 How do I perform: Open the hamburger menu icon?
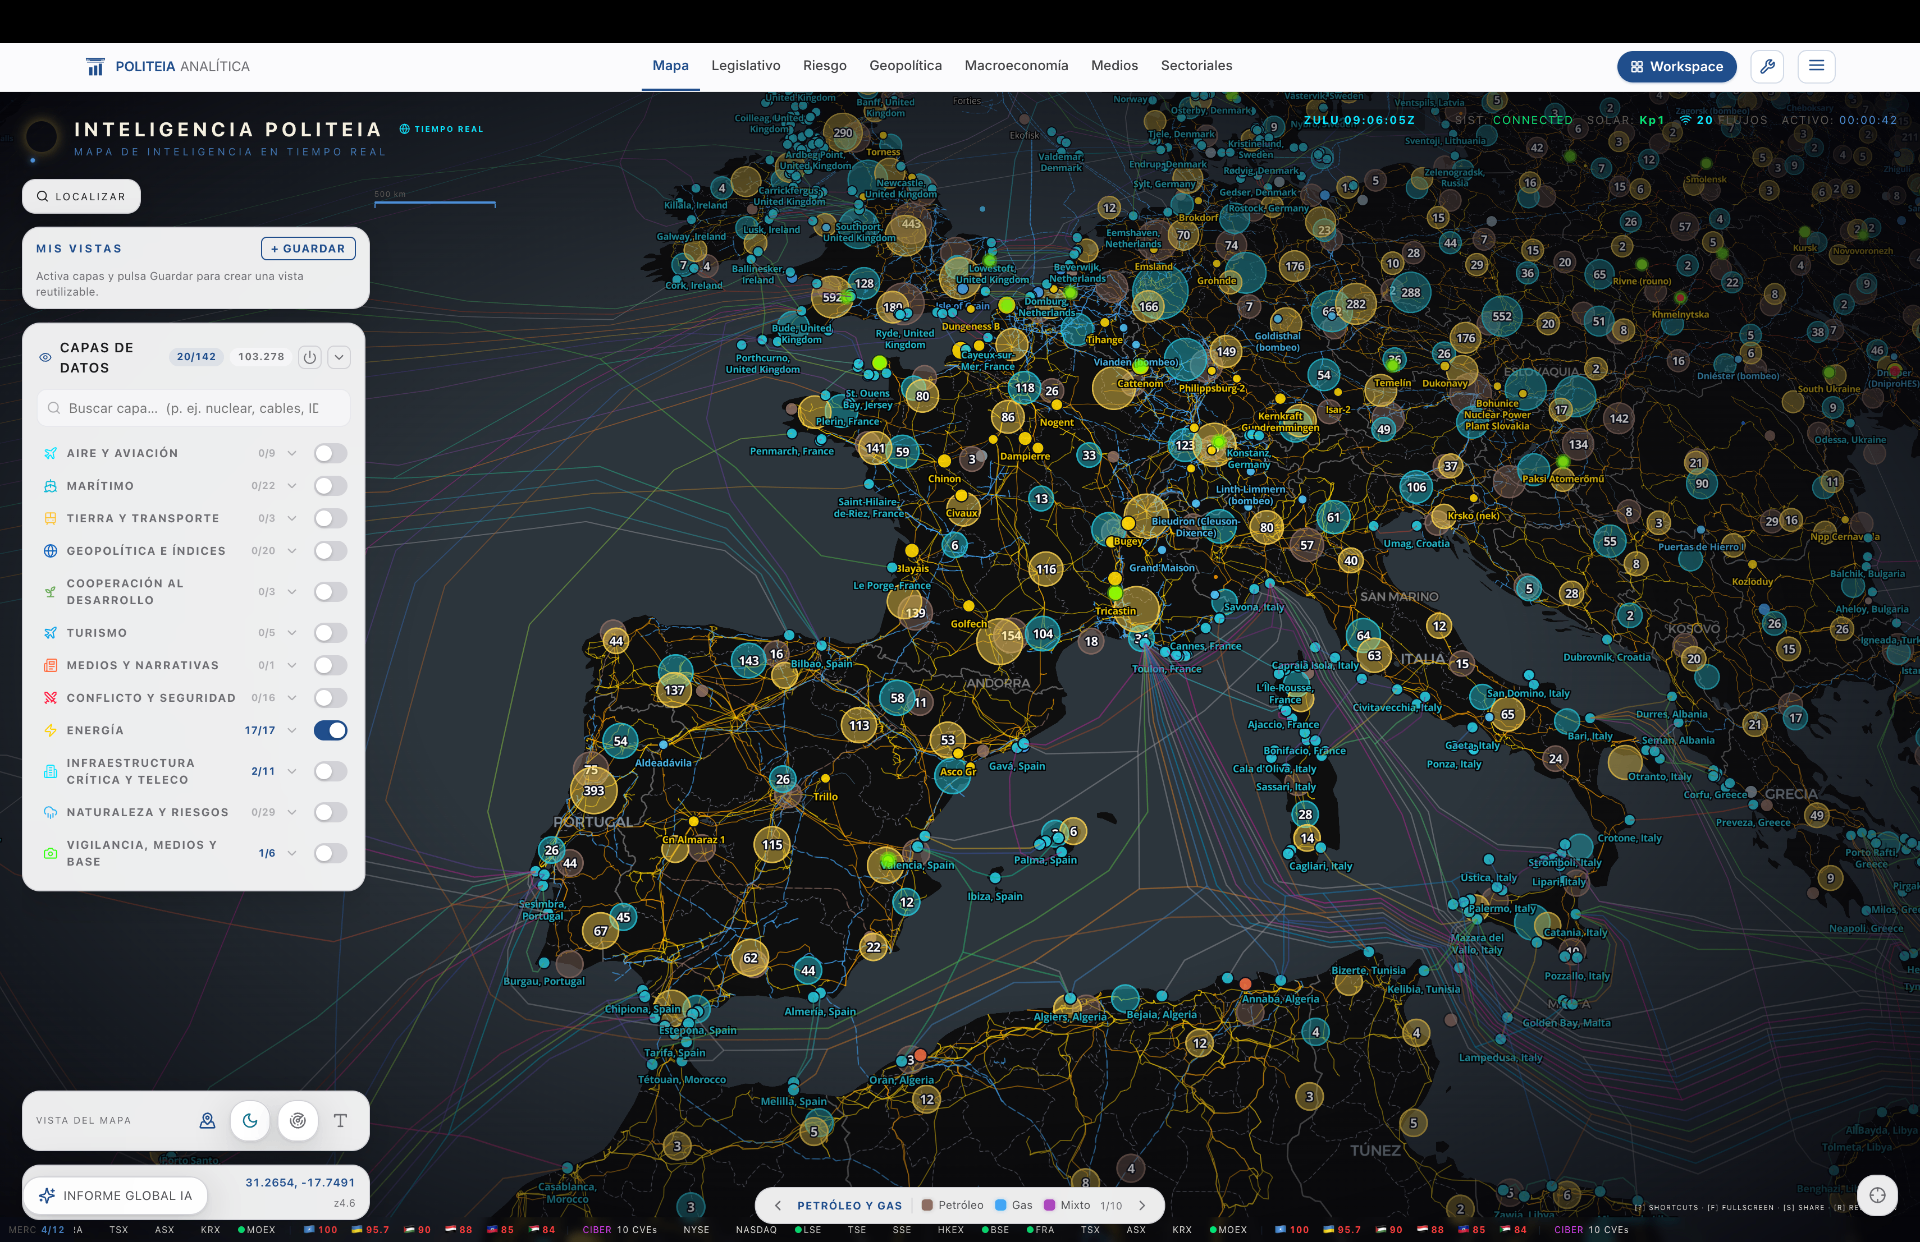(1817, 66)
